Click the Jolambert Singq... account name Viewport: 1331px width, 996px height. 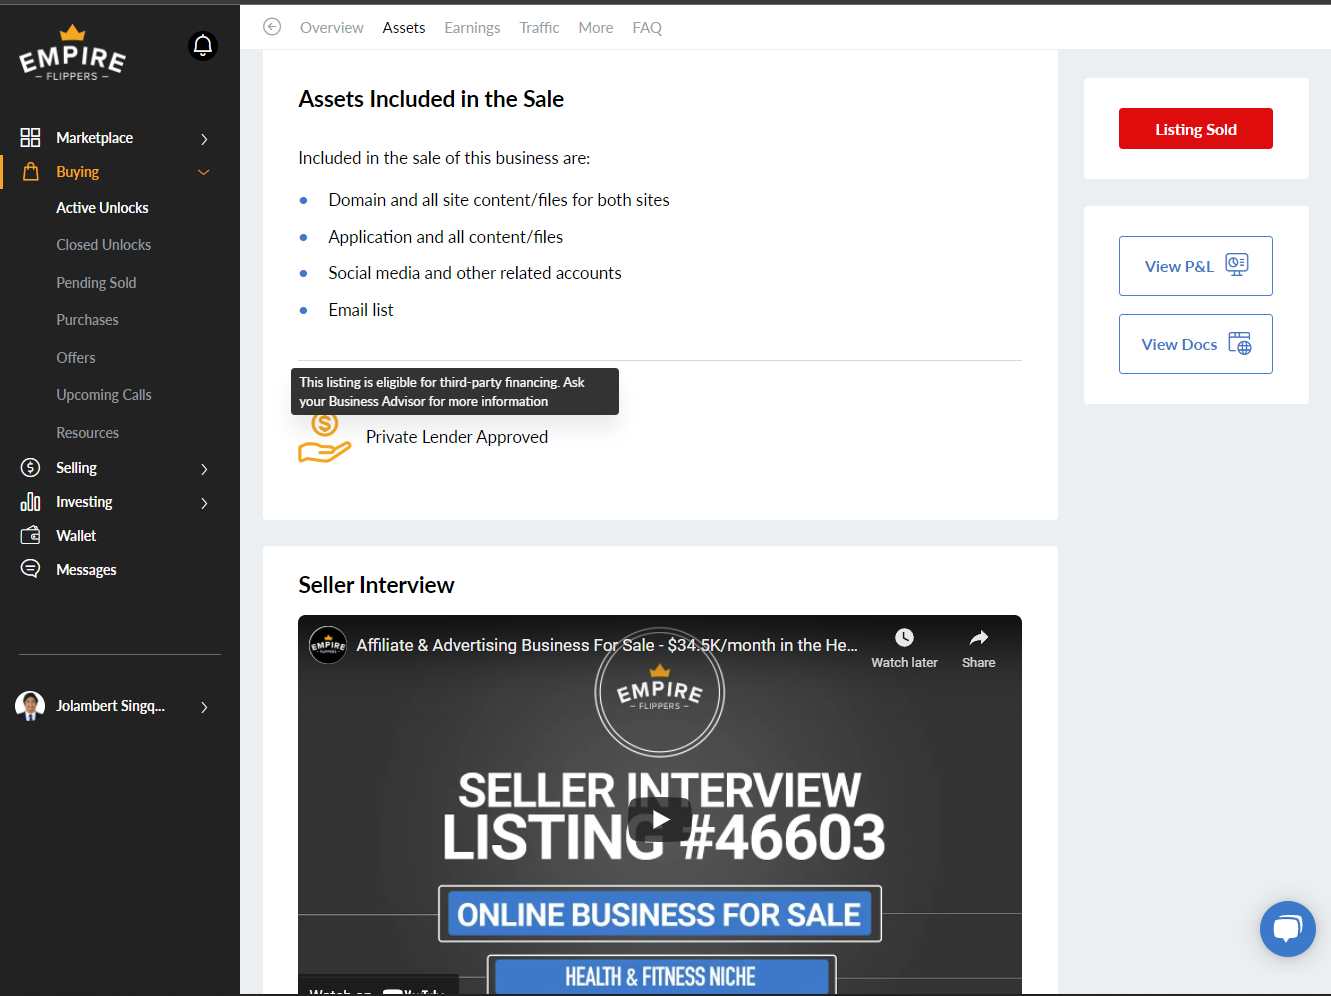point(110,706)
